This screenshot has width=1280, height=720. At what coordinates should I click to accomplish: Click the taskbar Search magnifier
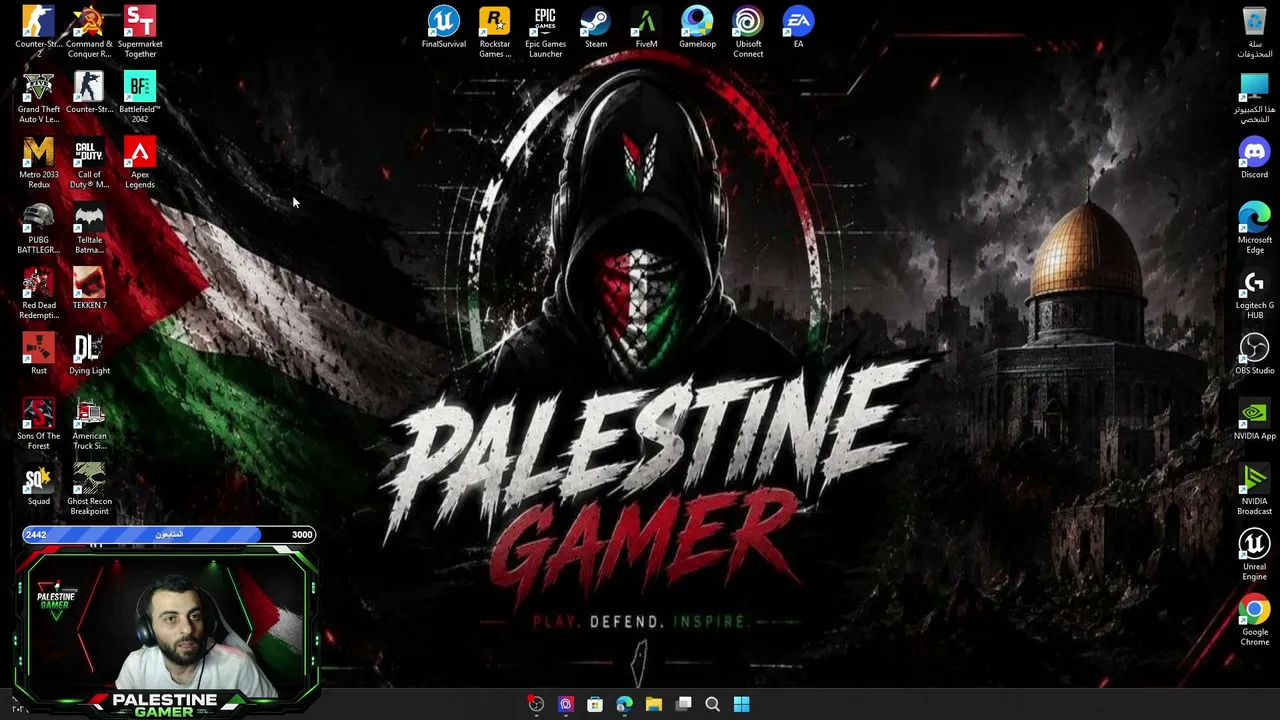712,704
